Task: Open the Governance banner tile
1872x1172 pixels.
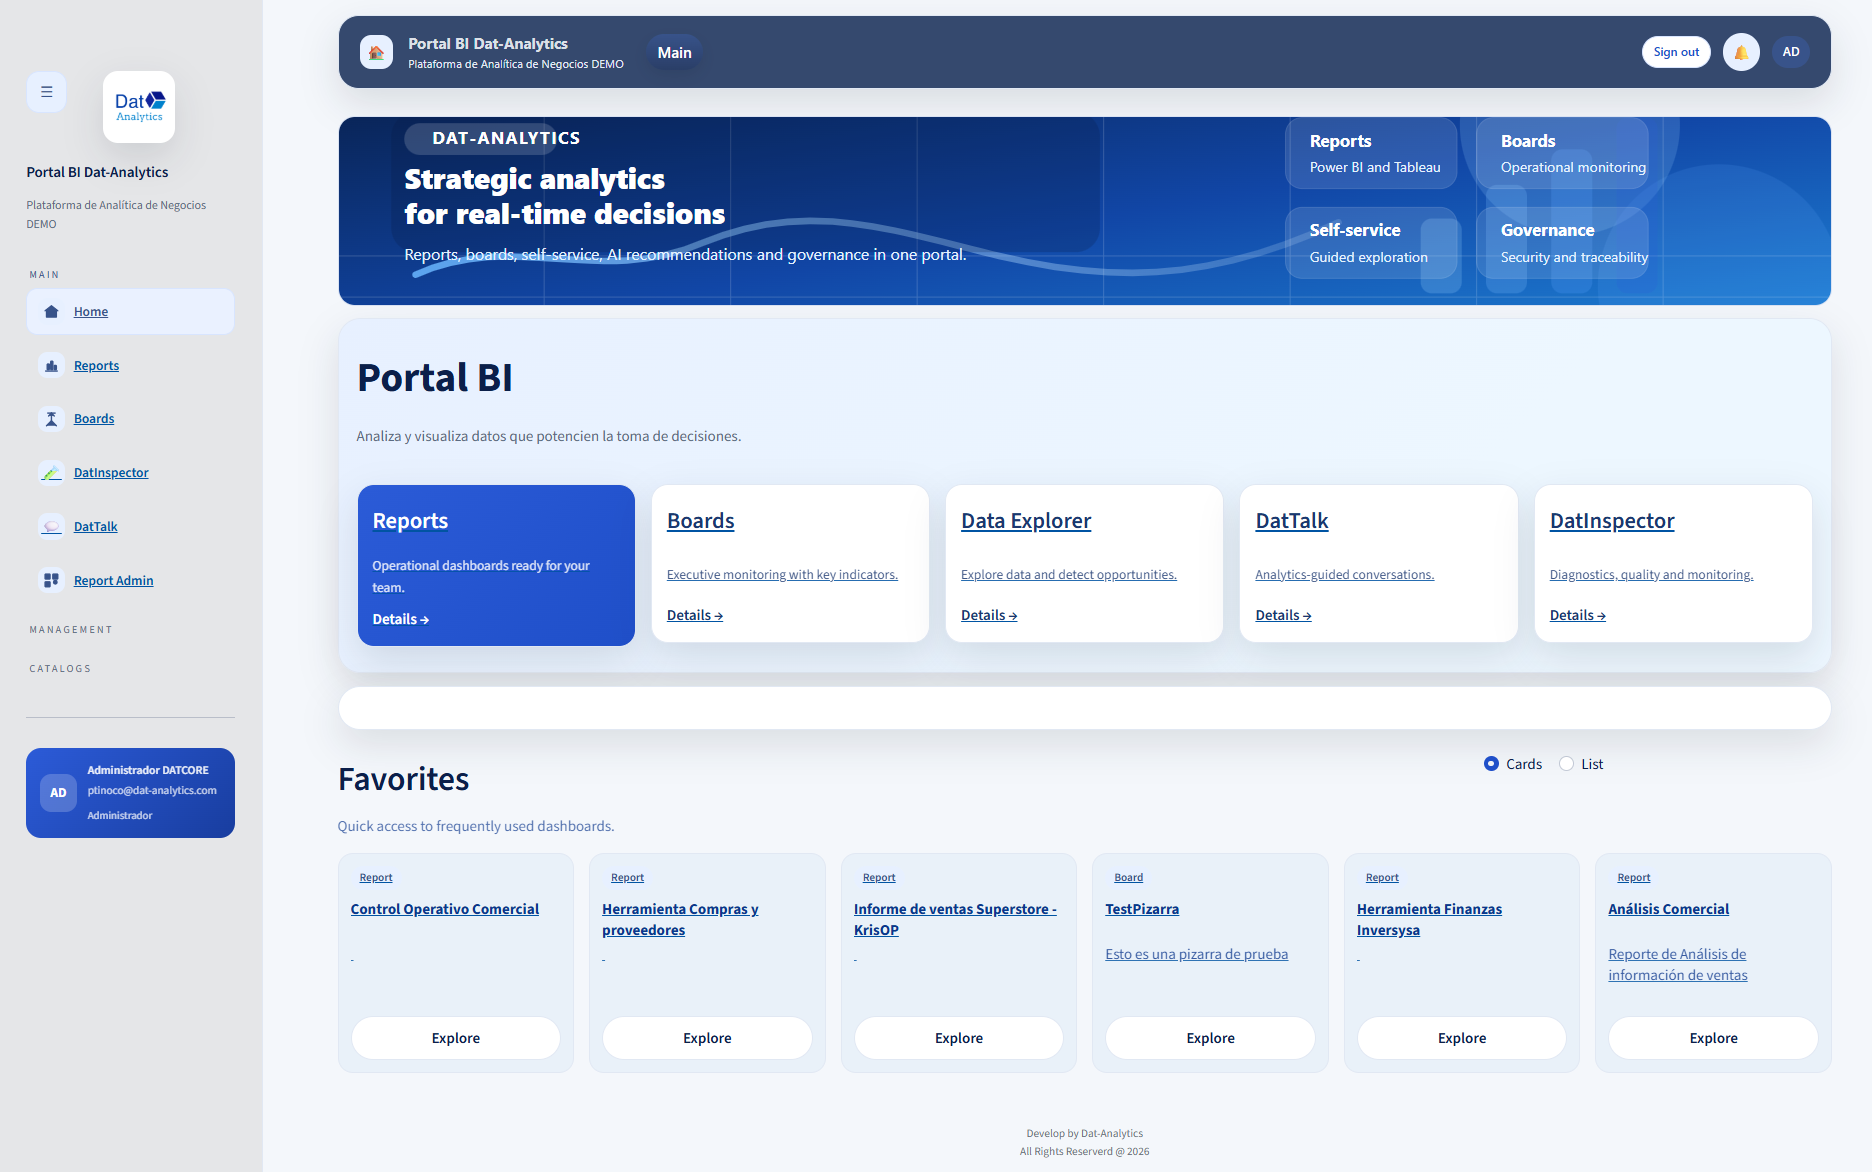Action: pyautogui.click(x=1562, y=242)
